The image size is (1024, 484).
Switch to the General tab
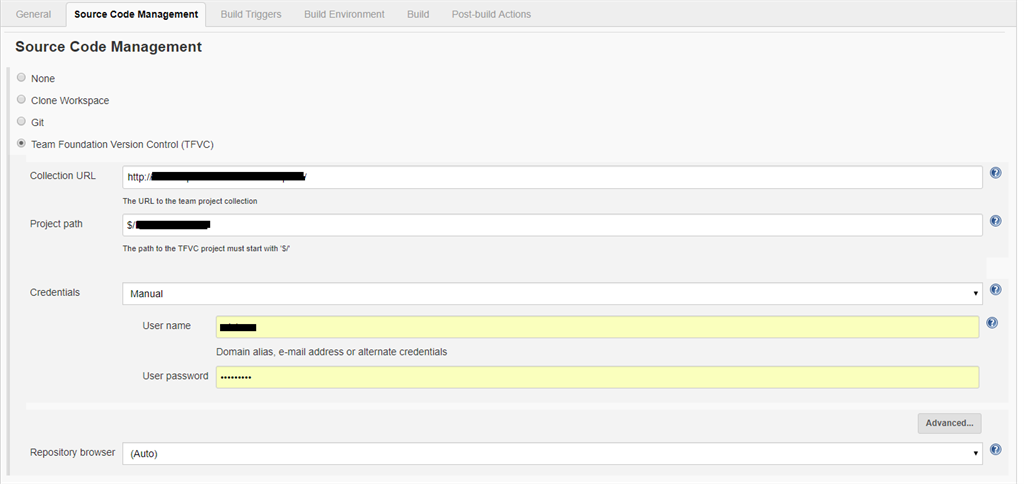[33, 14]
